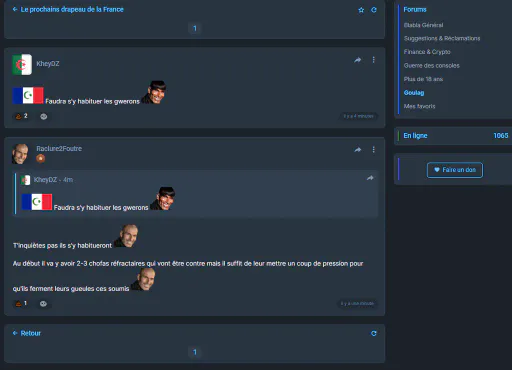Open the Guerre des consoles forum
This screenshot has width=512, height=370.
coord(432,66)
